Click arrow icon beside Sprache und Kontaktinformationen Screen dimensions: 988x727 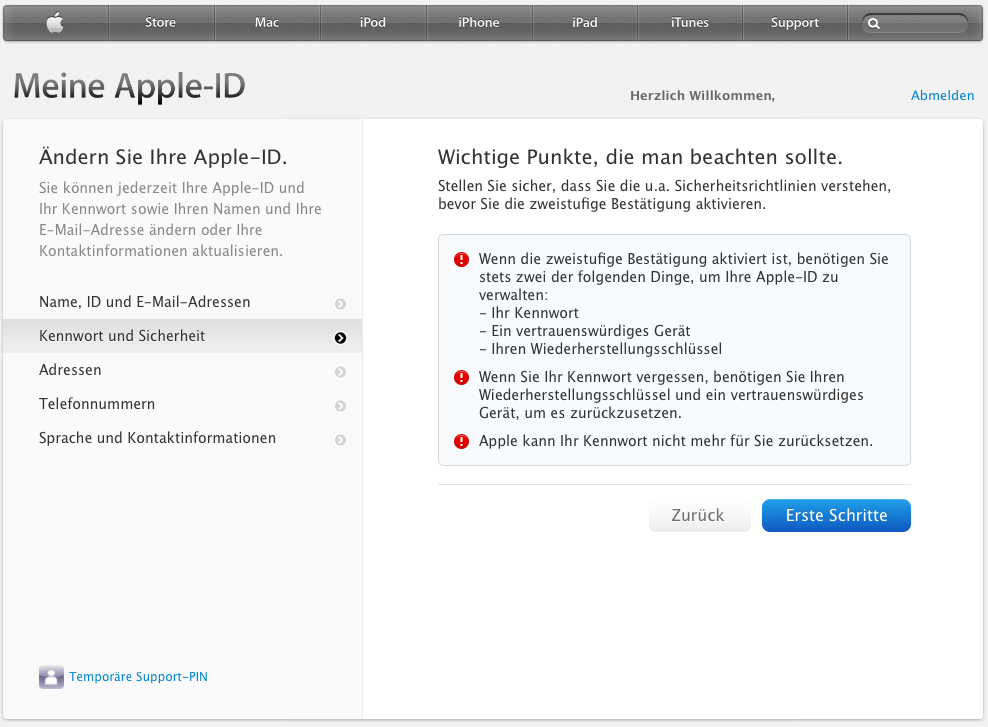tap(340, 440)
